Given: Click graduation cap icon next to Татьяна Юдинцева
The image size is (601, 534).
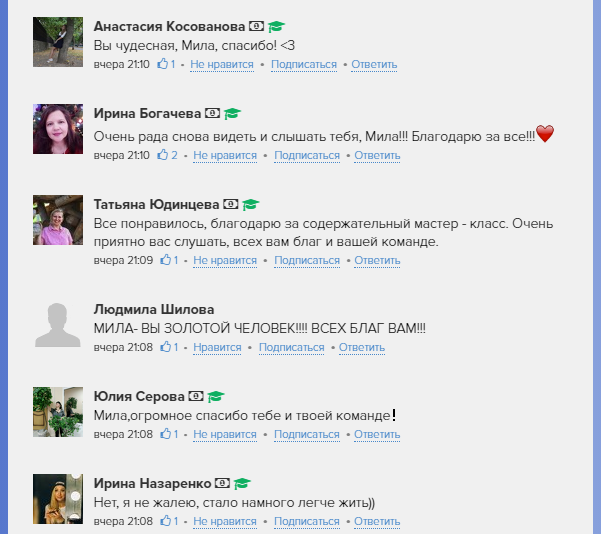Looking at the screenshot, I should pyautogui.click(x=251, y=204).
